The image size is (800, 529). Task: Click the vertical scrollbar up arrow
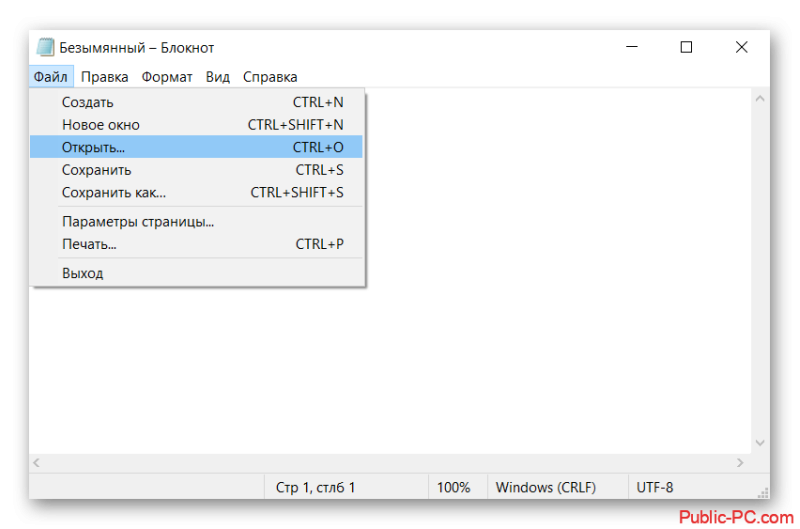(760, 99)
